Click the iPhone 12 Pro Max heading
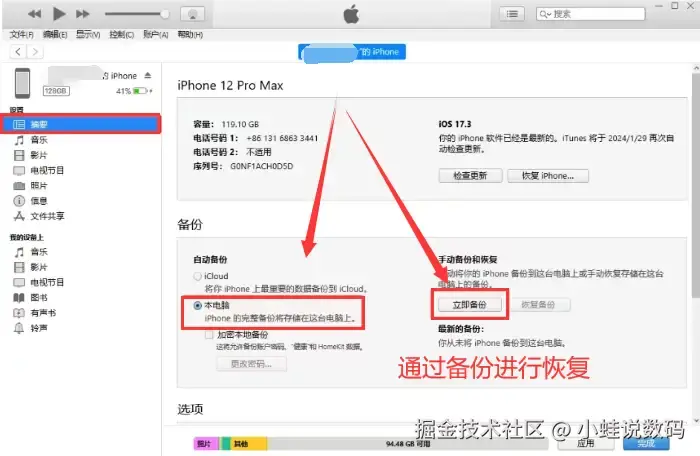This screenshot has height=456, width=700. point(230,85)
